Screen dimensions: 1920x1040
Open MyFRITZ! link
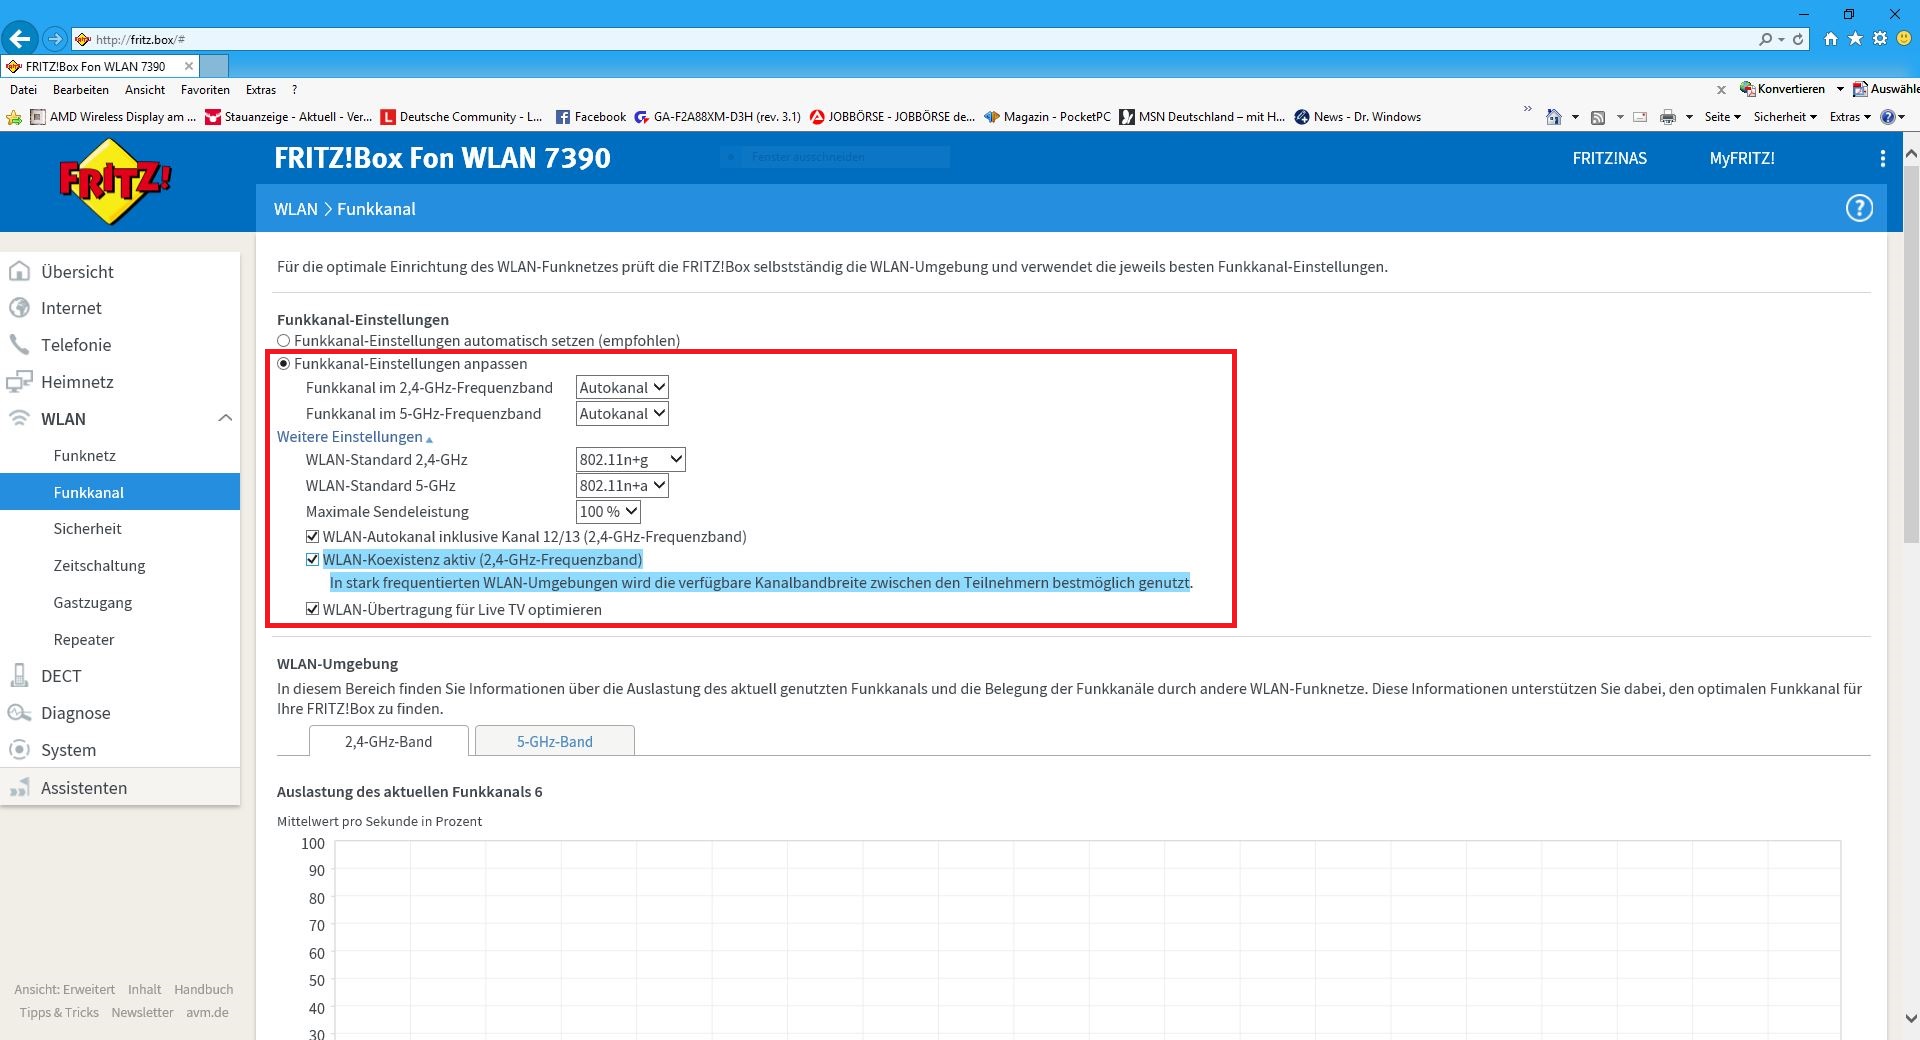(x=1742, y=158)
